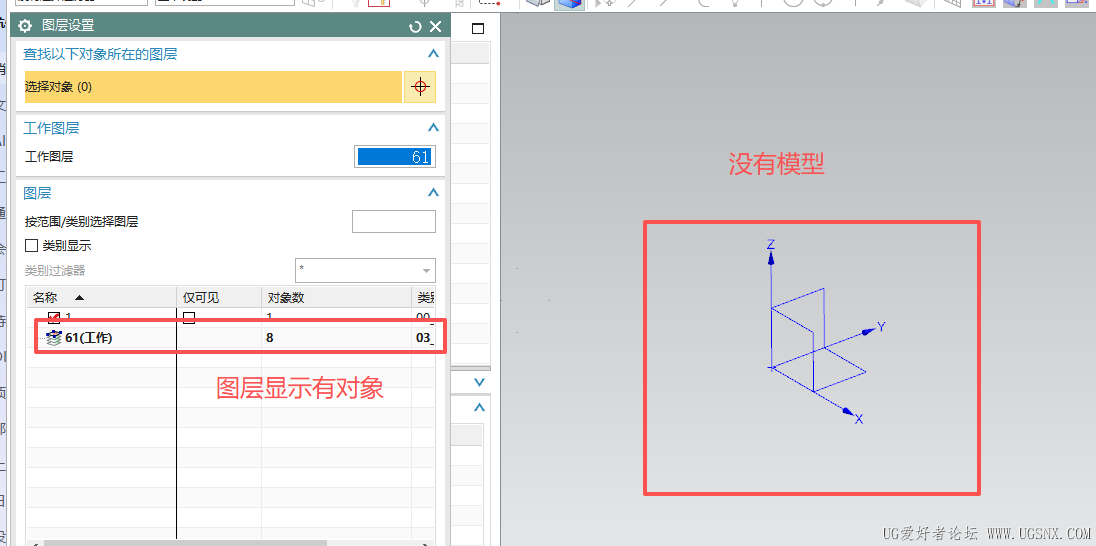Close the 图层设置 dialog
Image resolution: width=1096 pixels, height=546 pixels.
[x=435, y=27]
